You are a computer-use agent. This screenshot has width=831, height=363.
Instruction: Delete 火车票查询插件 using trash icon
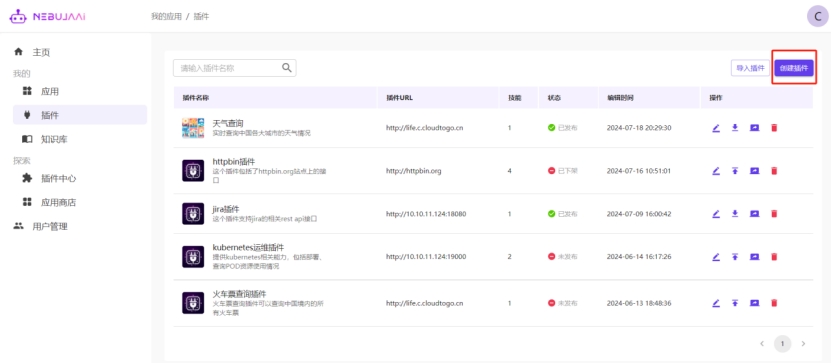pyautogui.click(x=774, y=303)
